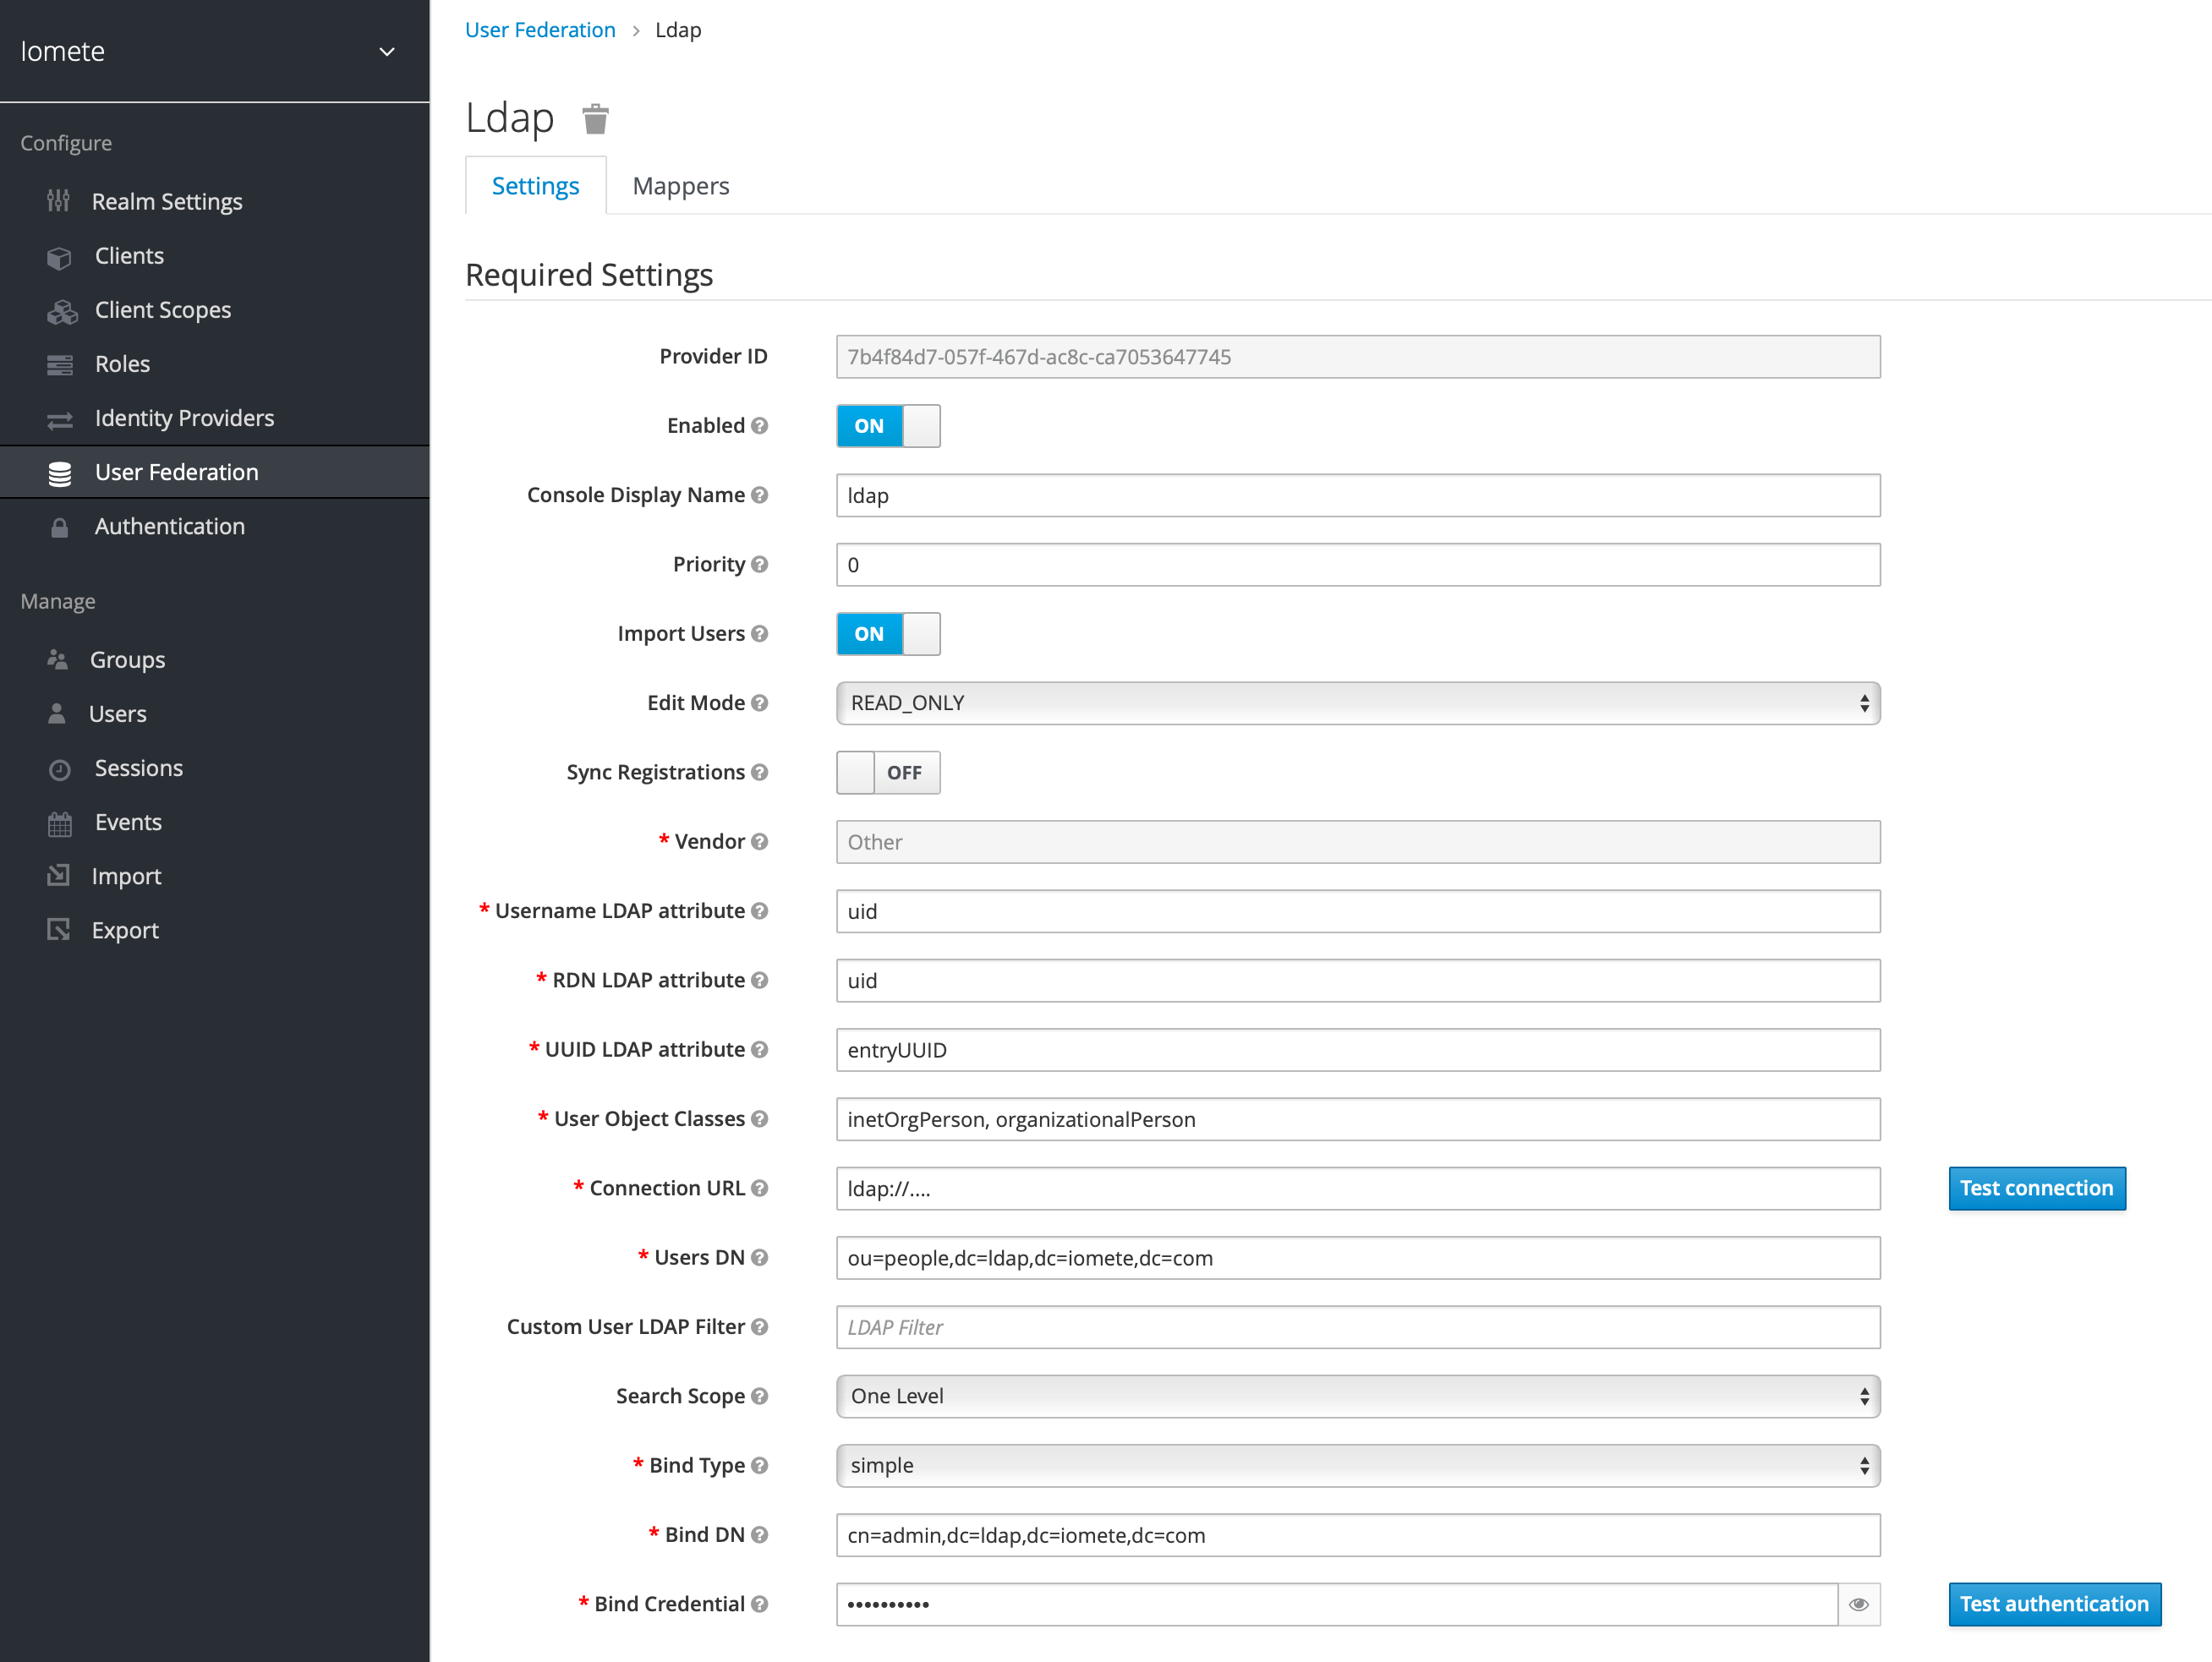
Task: Click the Settings tab
Action: [534, 185]
